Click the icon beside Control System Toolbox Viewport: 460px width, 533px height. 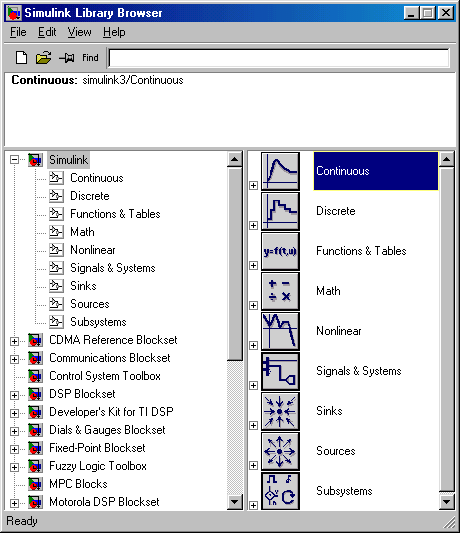click(x=35, y=376)
